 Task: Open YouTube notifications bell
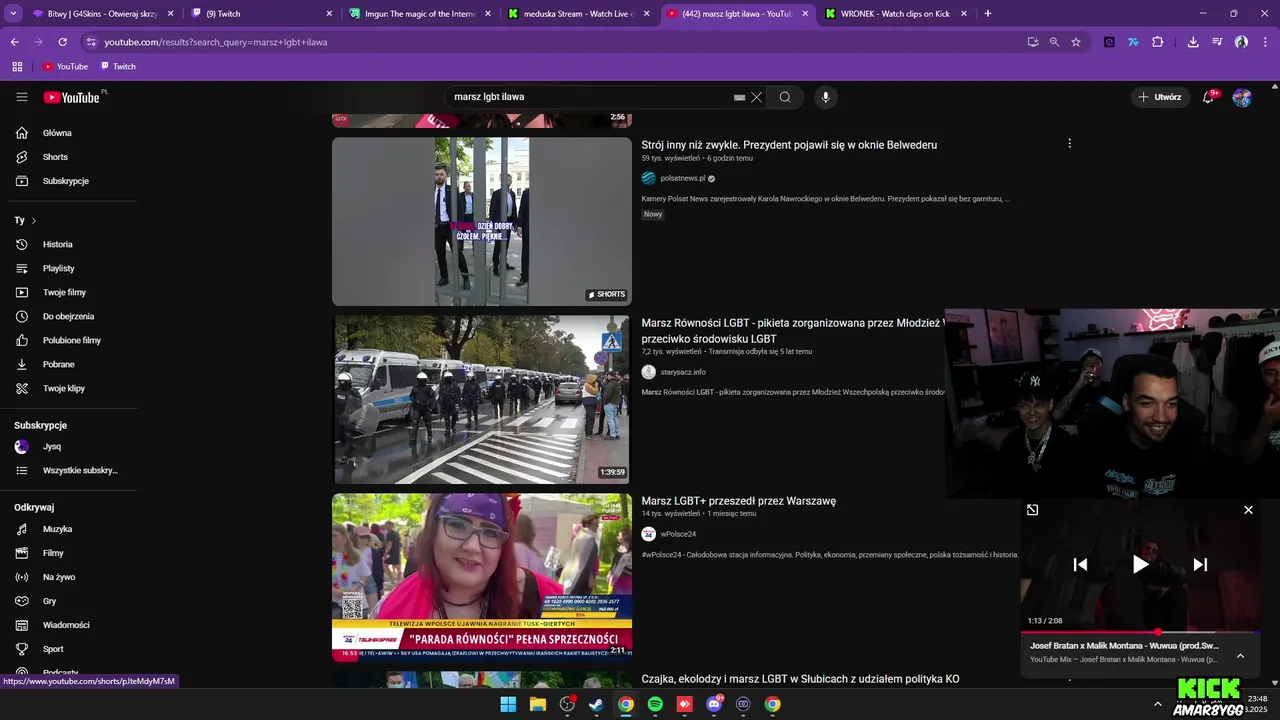click(x=1209, y=97)
